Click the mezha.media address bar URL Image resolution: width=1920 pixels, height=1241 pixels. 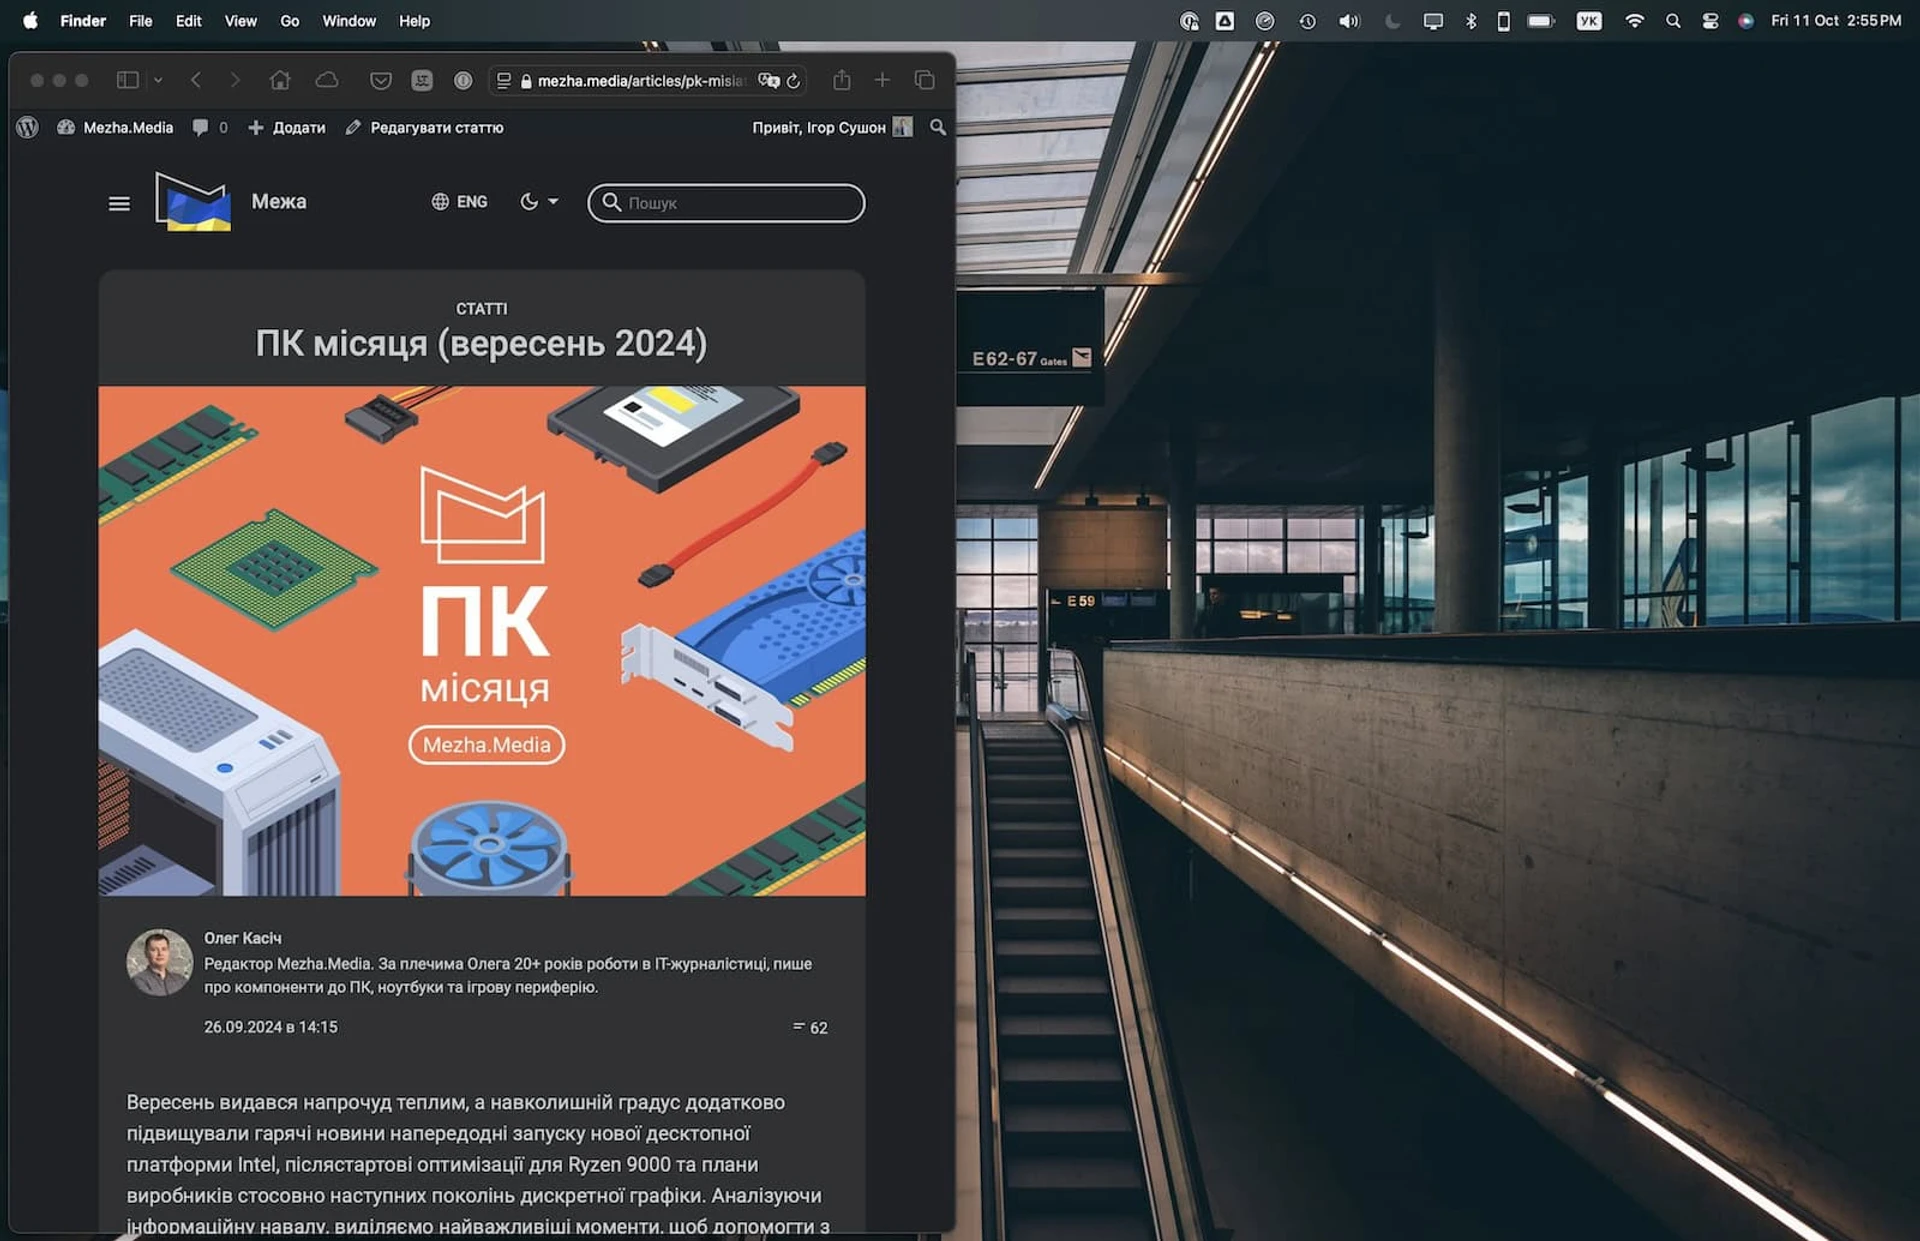[641, 81]
